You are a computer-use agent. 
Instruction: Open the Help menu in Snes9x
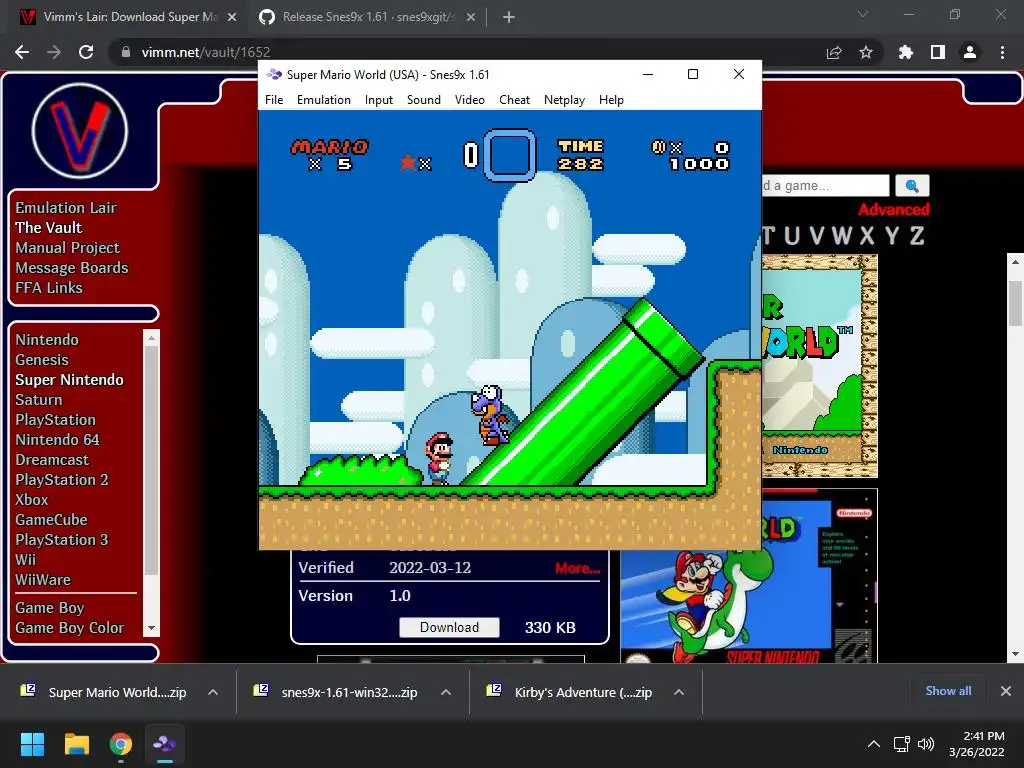611,100
